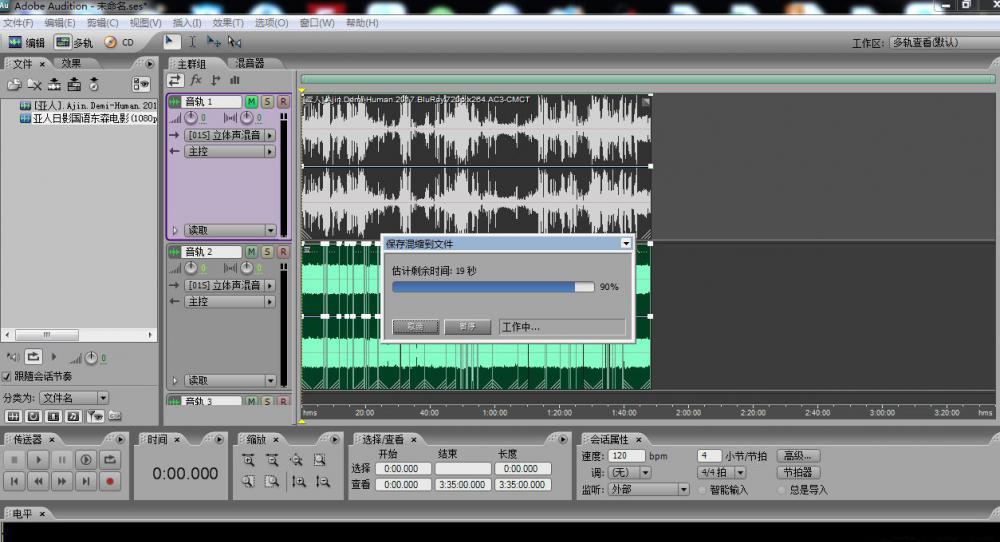
Task: Pause the mixdown save progress
Action: click(x=467, y=326)
